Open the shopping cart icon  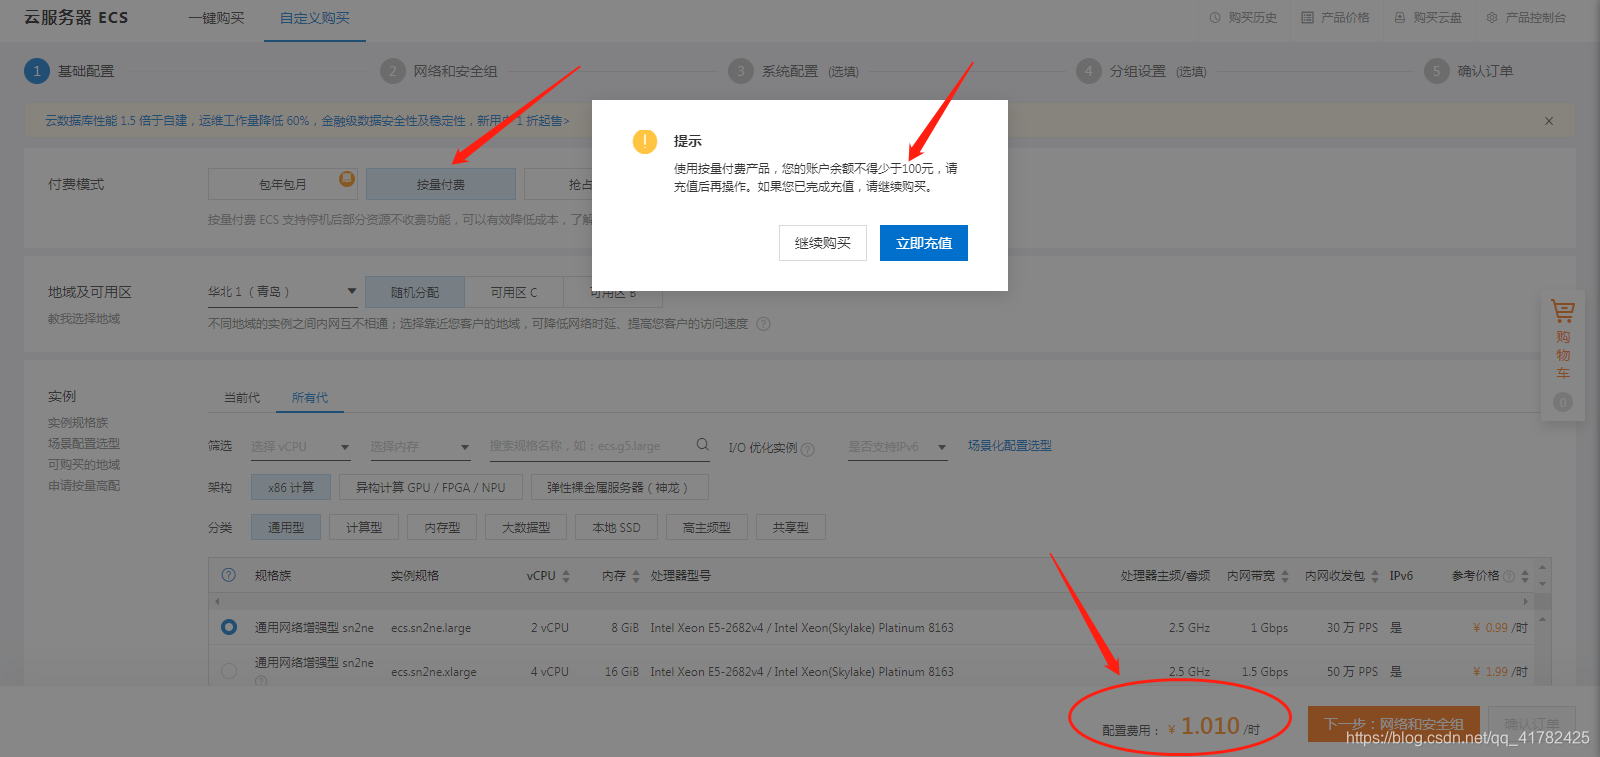(1563, 311)
